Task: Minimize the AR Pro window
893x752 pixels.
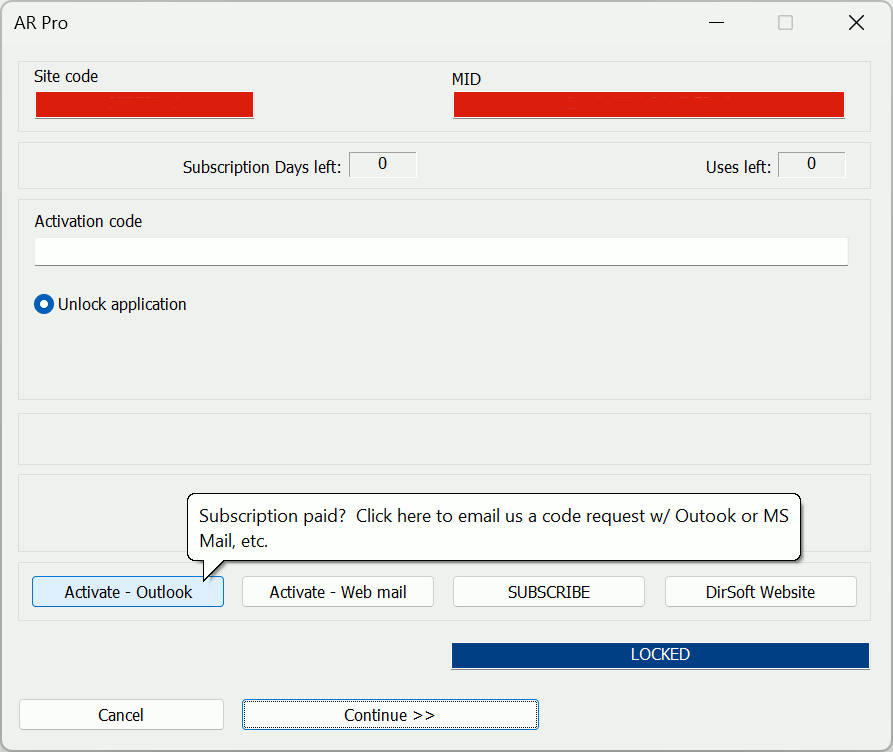Action: click(716, 23)
